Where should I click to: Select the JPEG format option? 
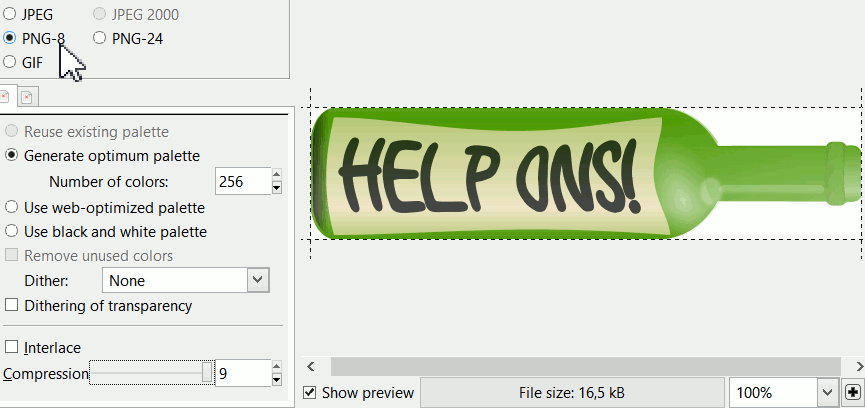point(9,14)
